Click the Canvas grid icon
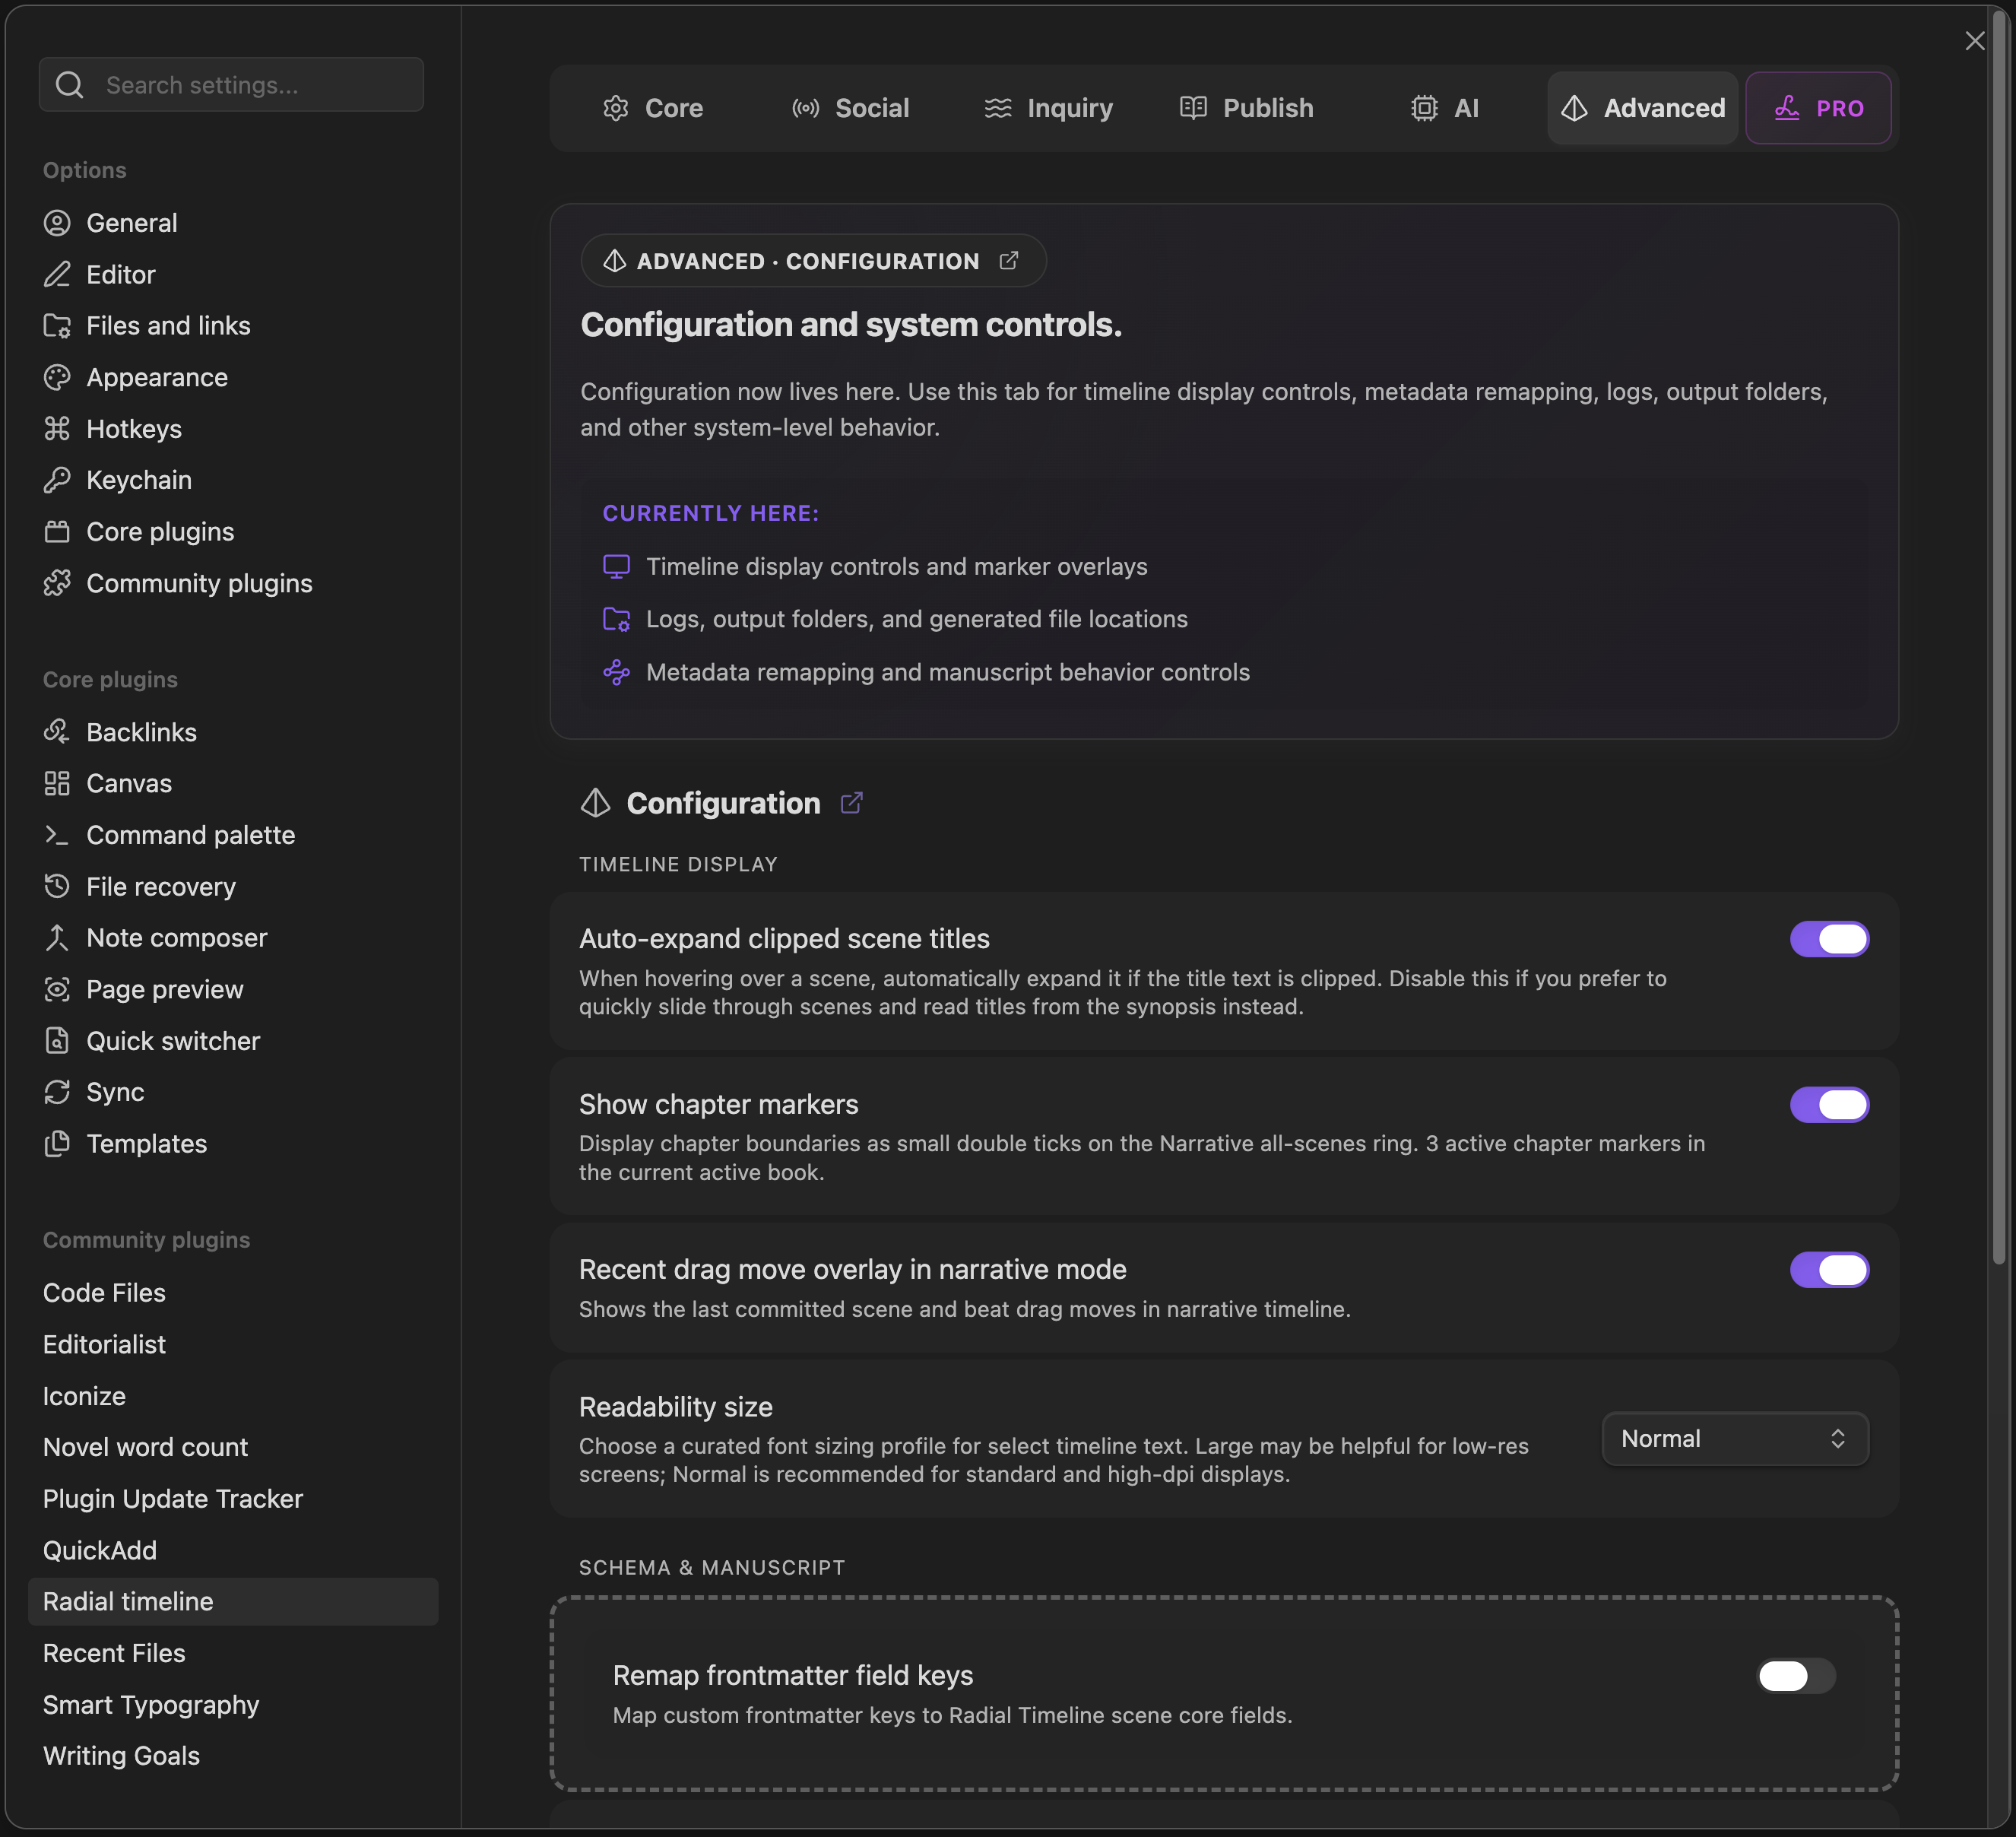Viewport: 2016px width, 1837px height. (x=57, y=783)
